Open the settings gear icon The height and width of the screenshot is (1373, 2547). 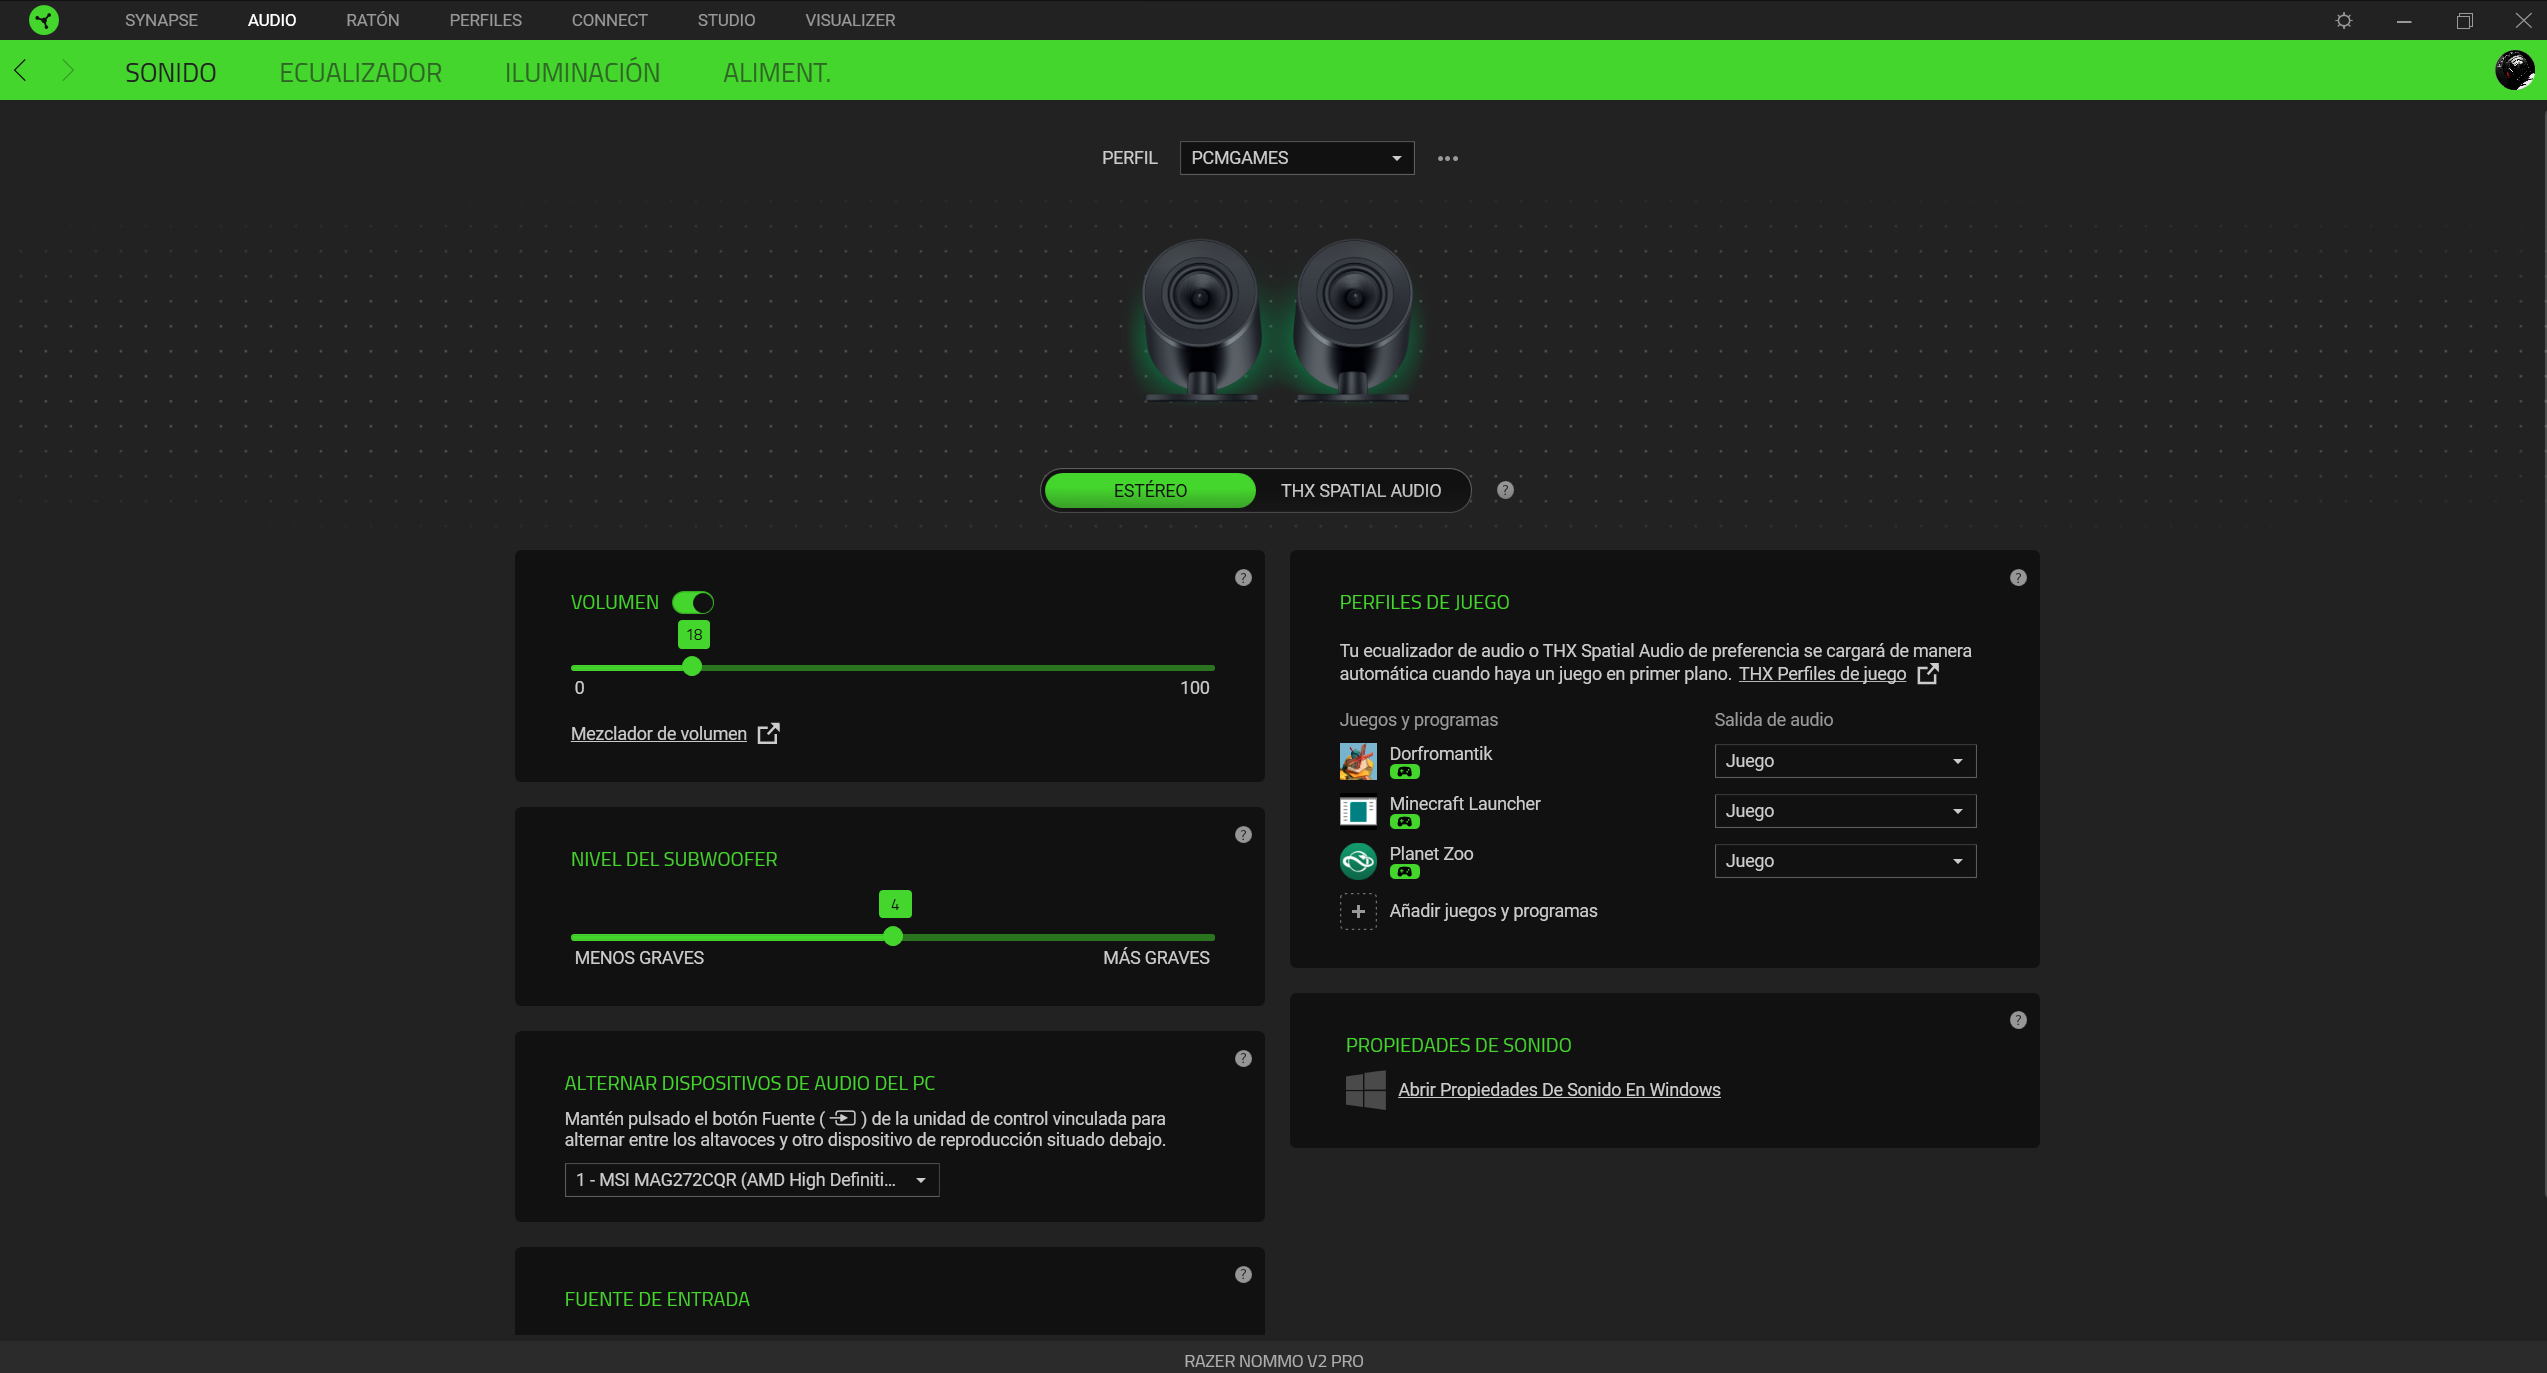[2344, 21]
